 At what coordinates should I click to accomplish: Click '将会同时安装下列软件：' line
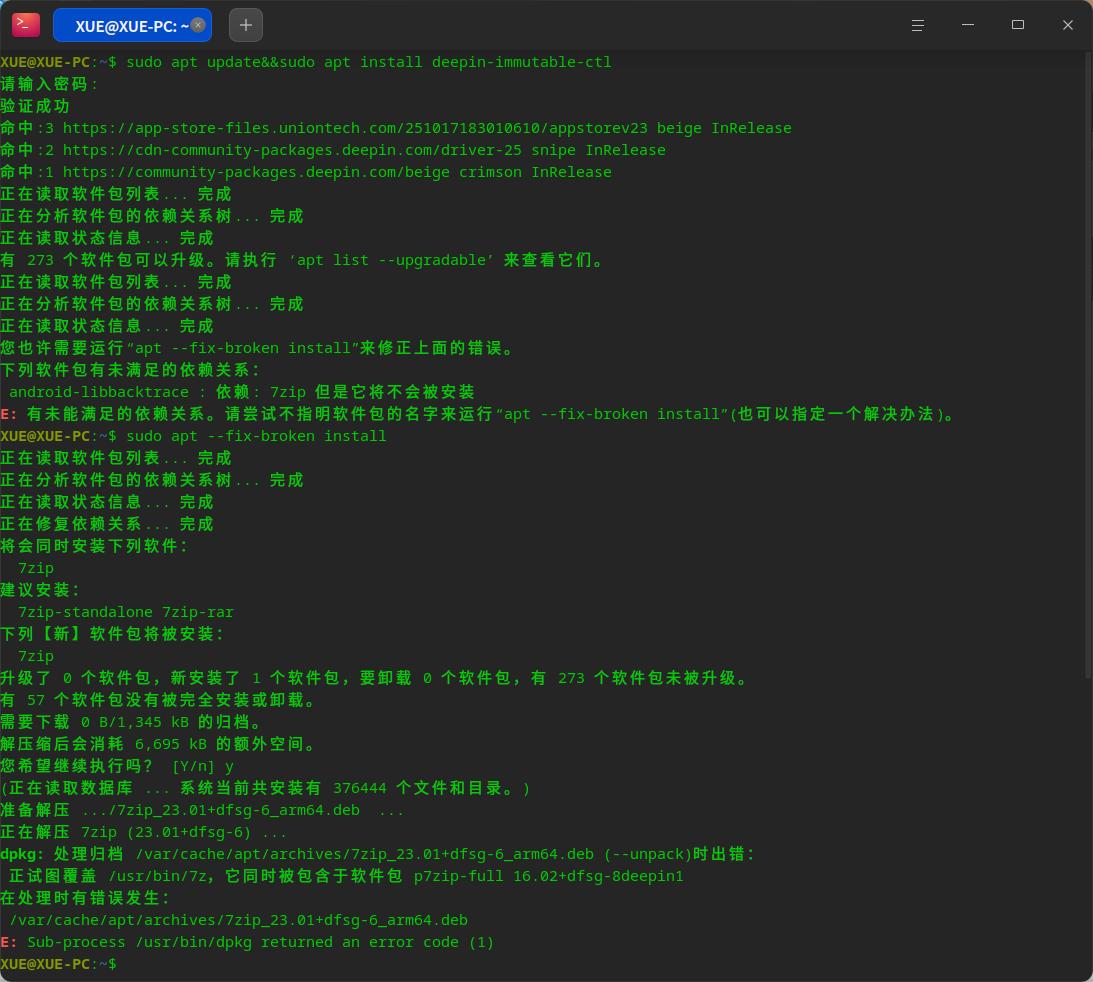(94, 546)
